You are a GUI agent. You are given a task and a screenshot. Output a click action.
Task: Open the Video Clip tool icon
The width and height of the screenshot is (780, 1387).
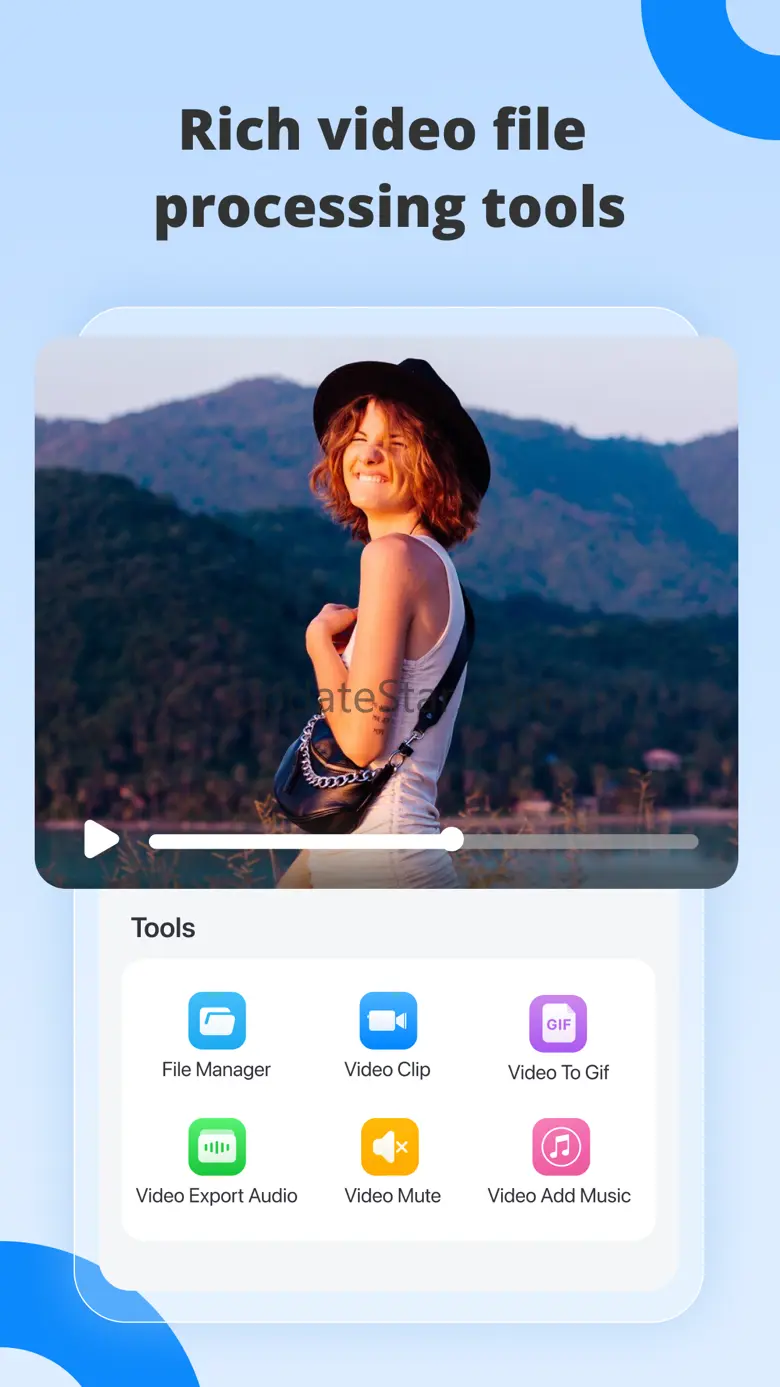coord(388,1021)
